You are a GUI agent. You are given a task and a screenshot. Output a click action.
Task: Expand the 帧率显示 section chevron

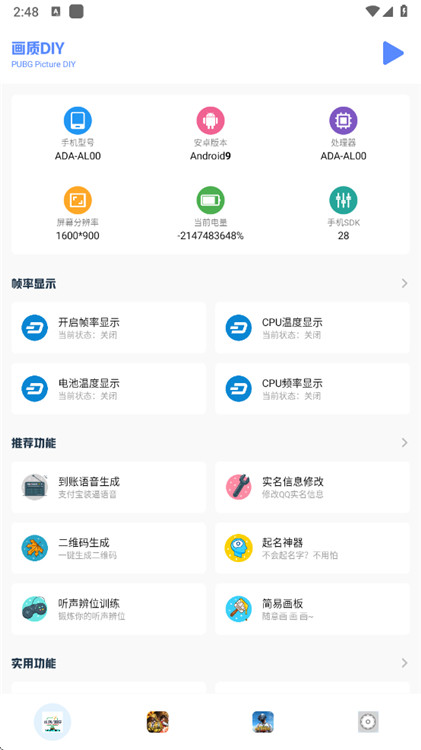click(405, 283)
